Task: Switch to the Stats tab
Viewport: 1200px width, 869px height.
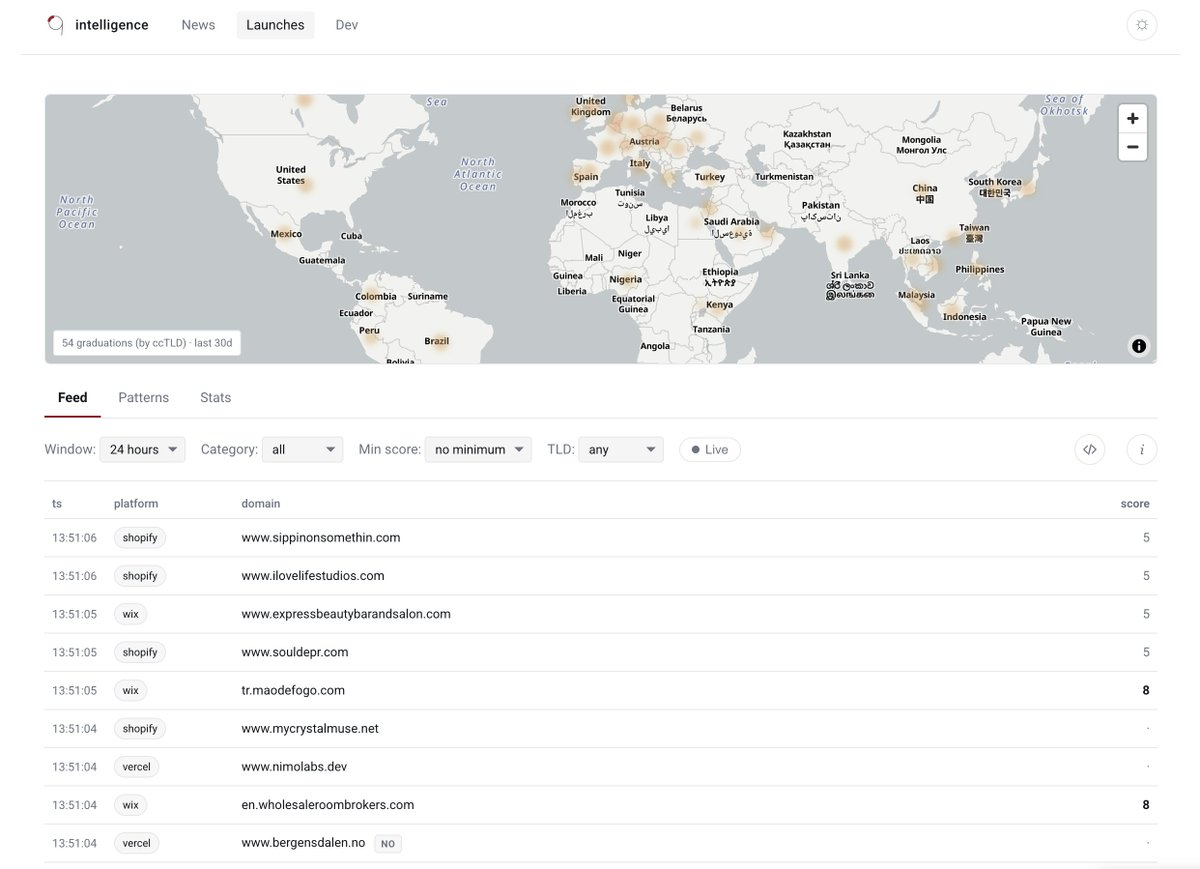Action: coord(215,398)
